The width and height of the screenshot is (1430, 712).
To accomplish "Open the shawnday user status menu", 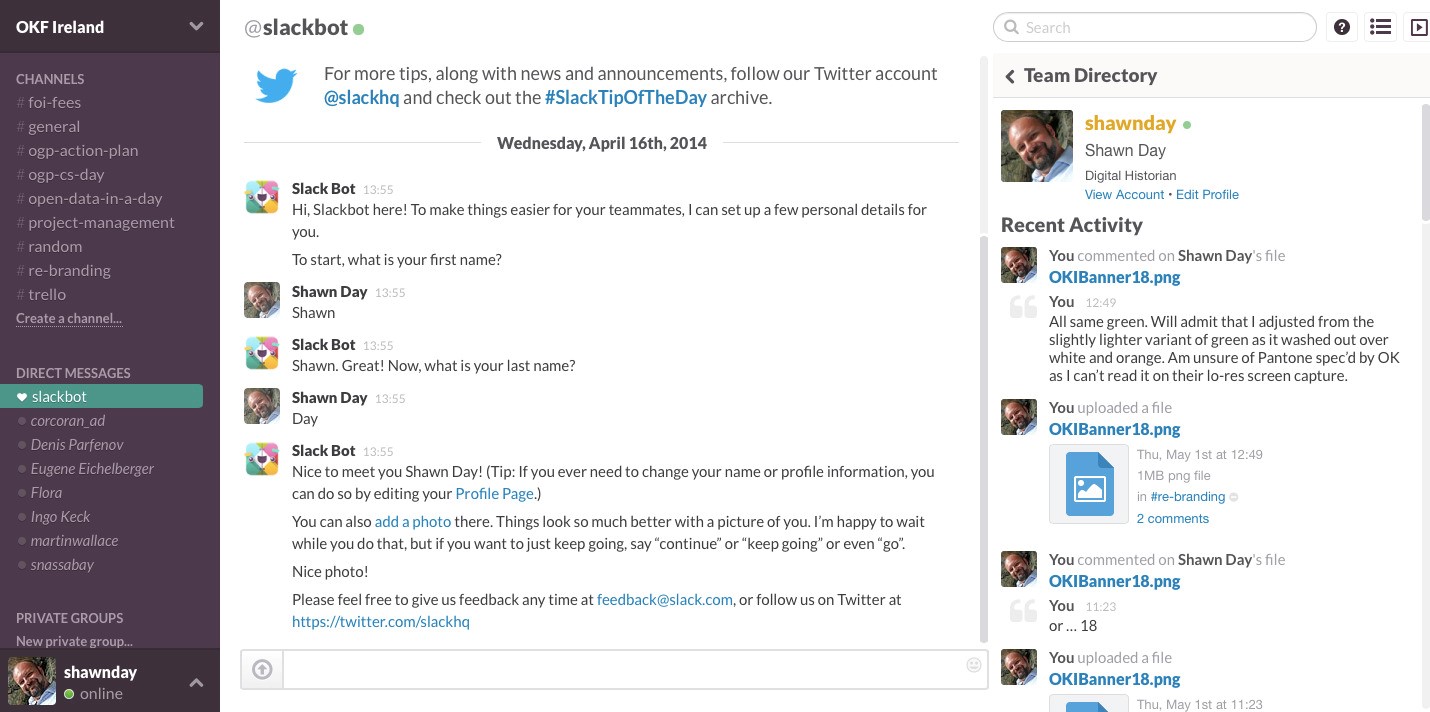I will 196,682.
